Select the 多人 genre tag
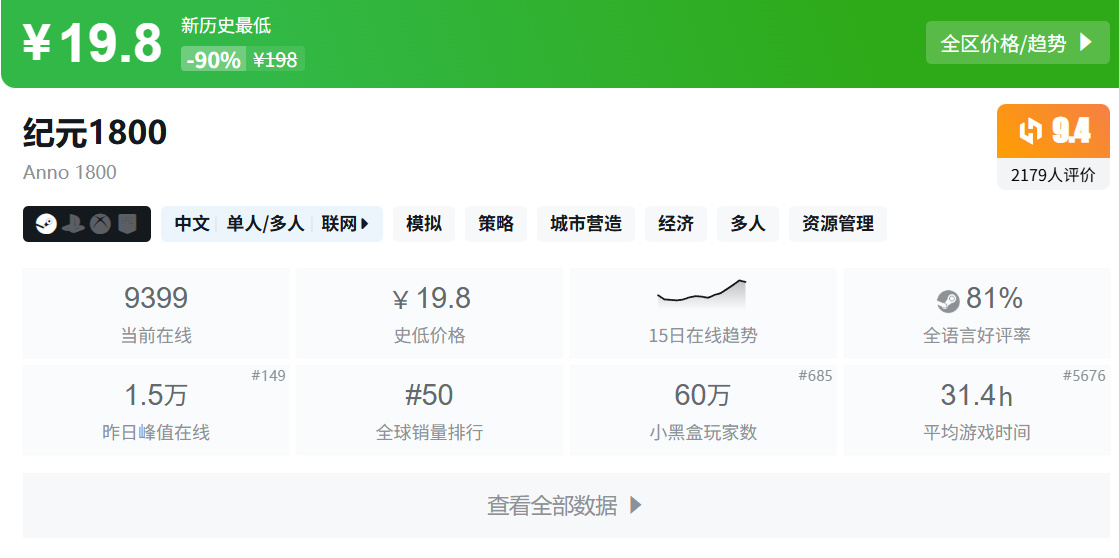 click(x=748, y=224)
